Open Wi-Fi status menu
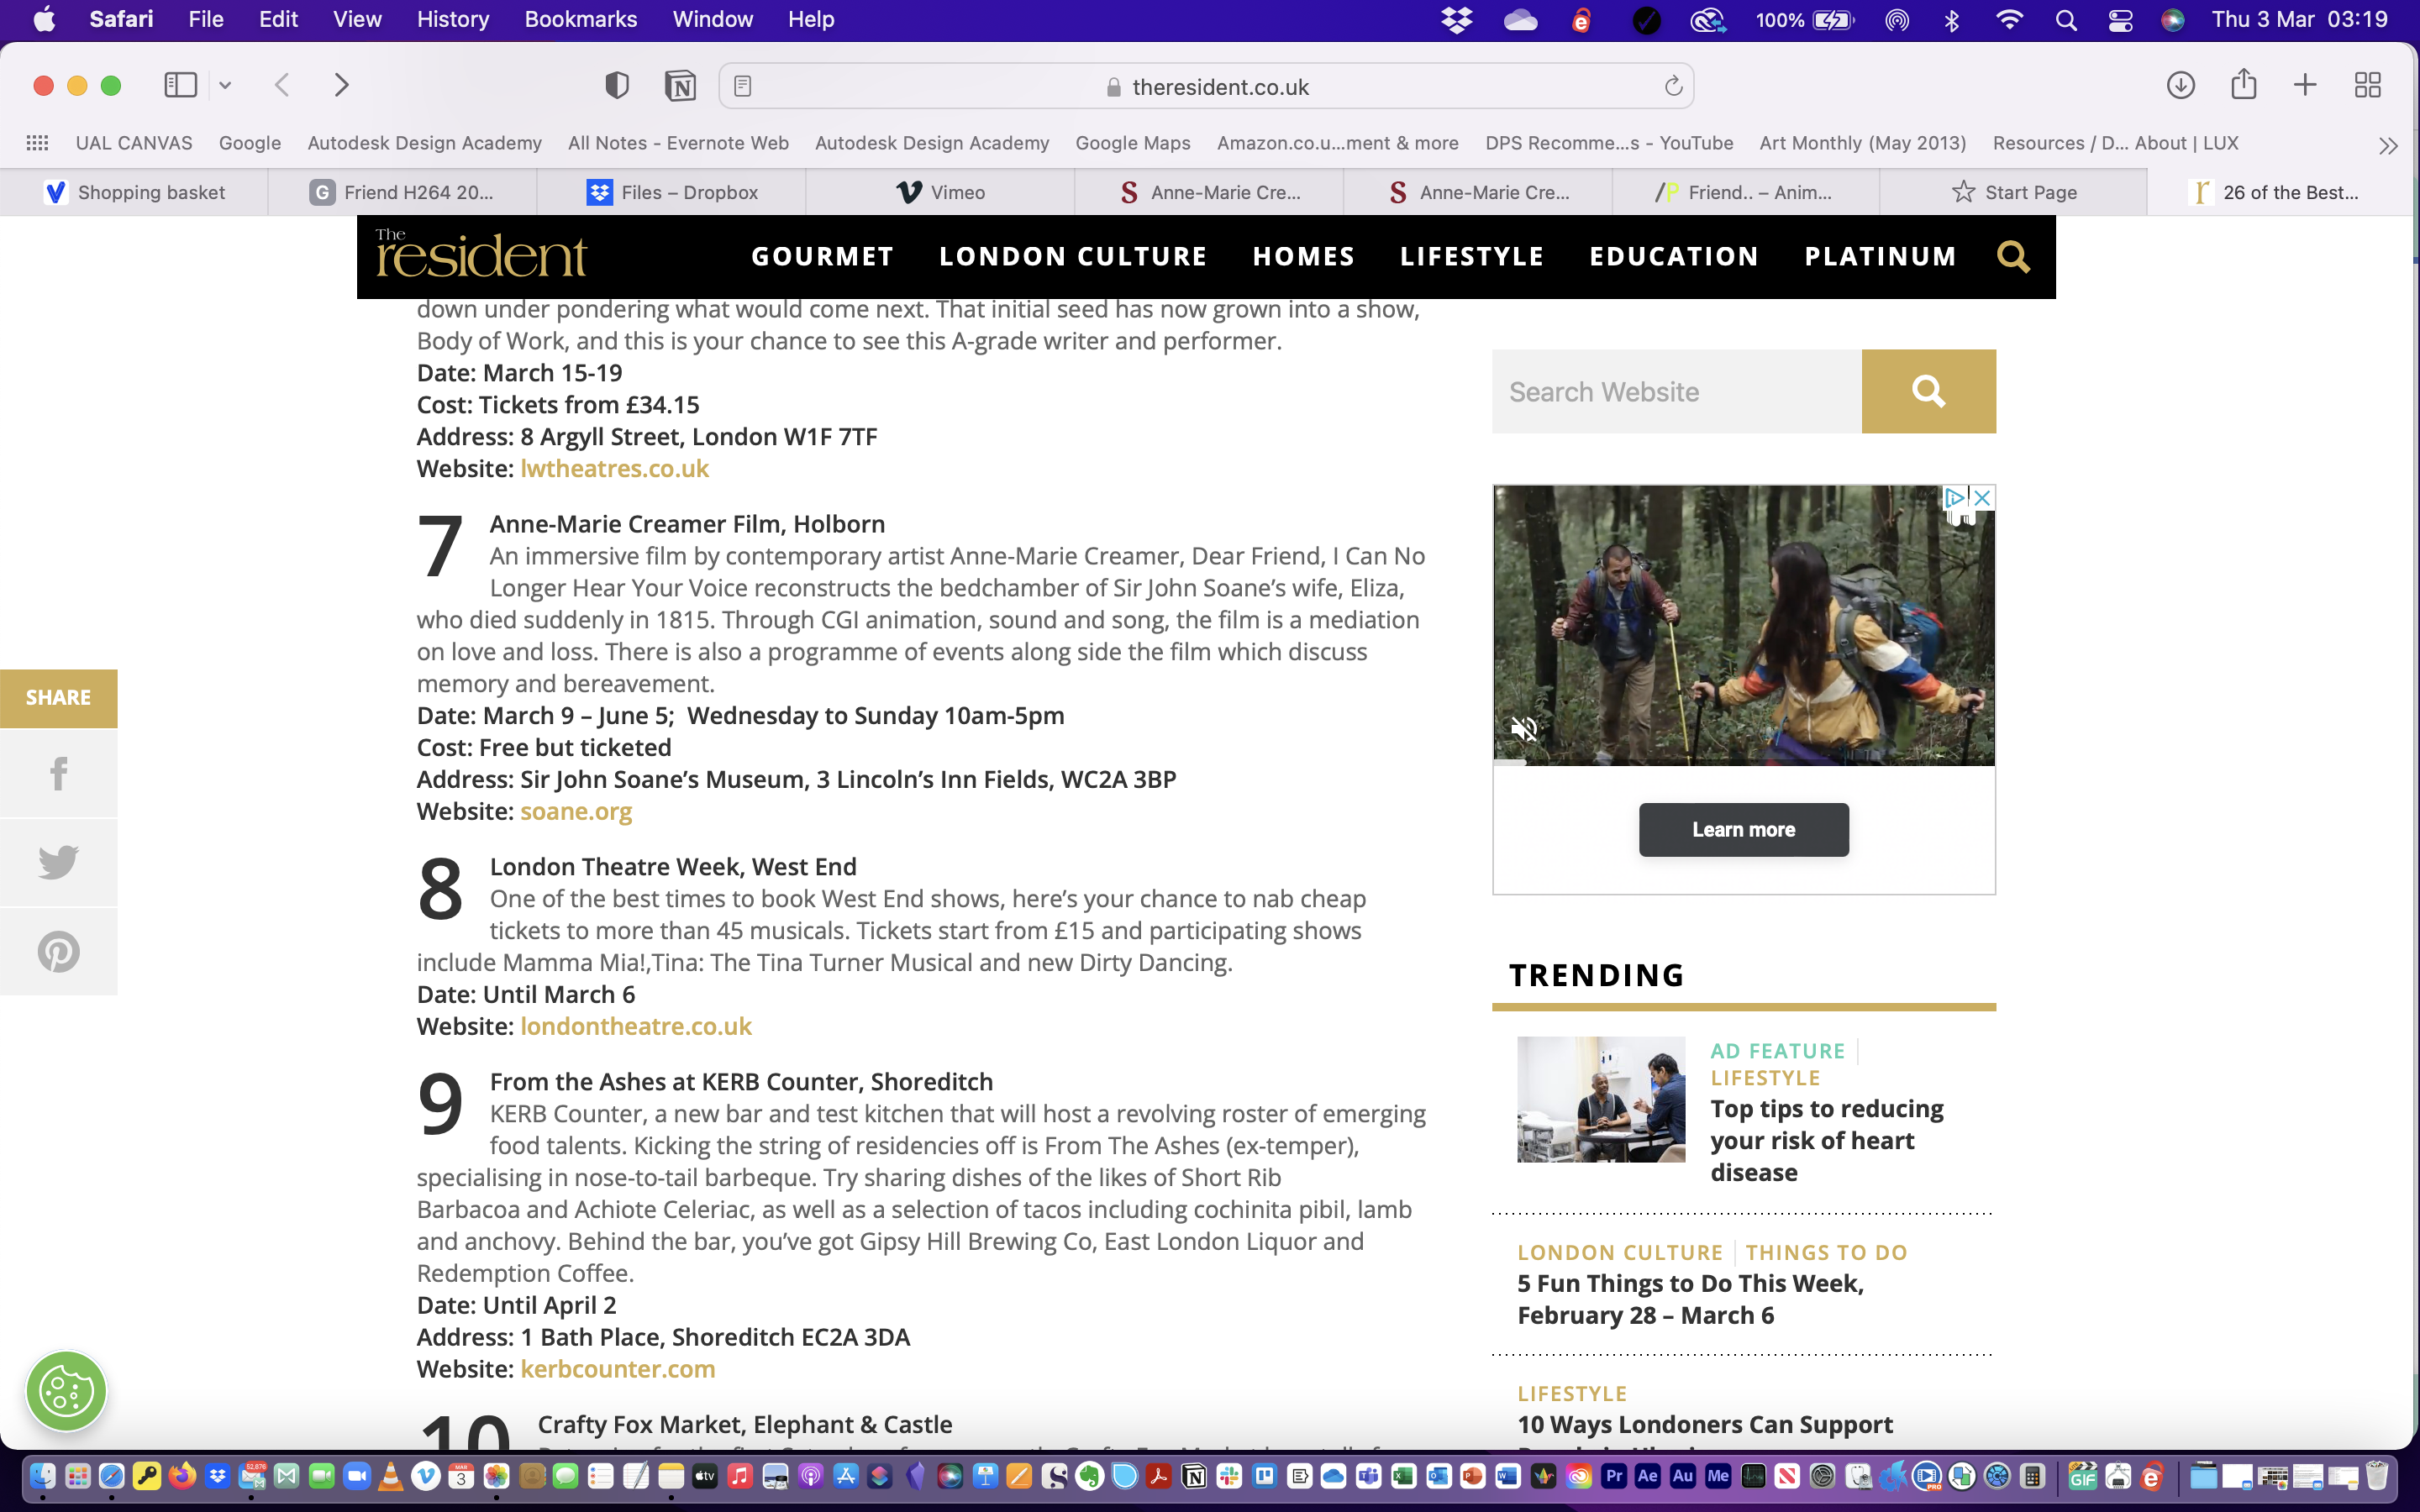 coord(2008,19)
